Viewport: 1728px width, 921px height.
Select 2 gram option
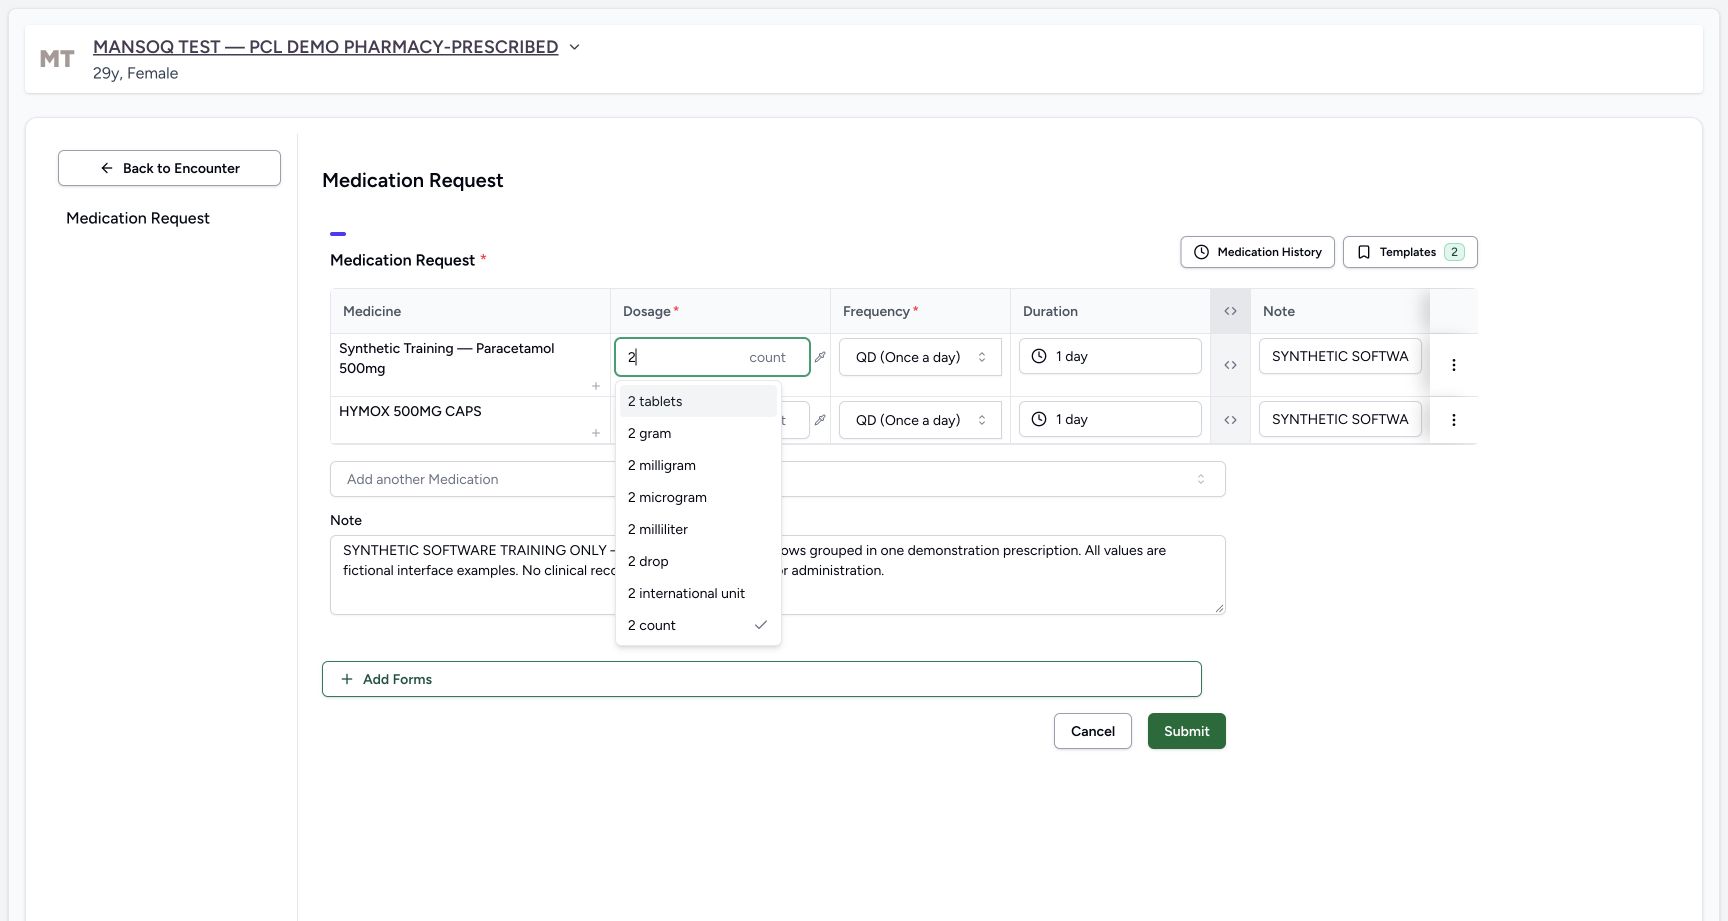[x=698, y=433]
